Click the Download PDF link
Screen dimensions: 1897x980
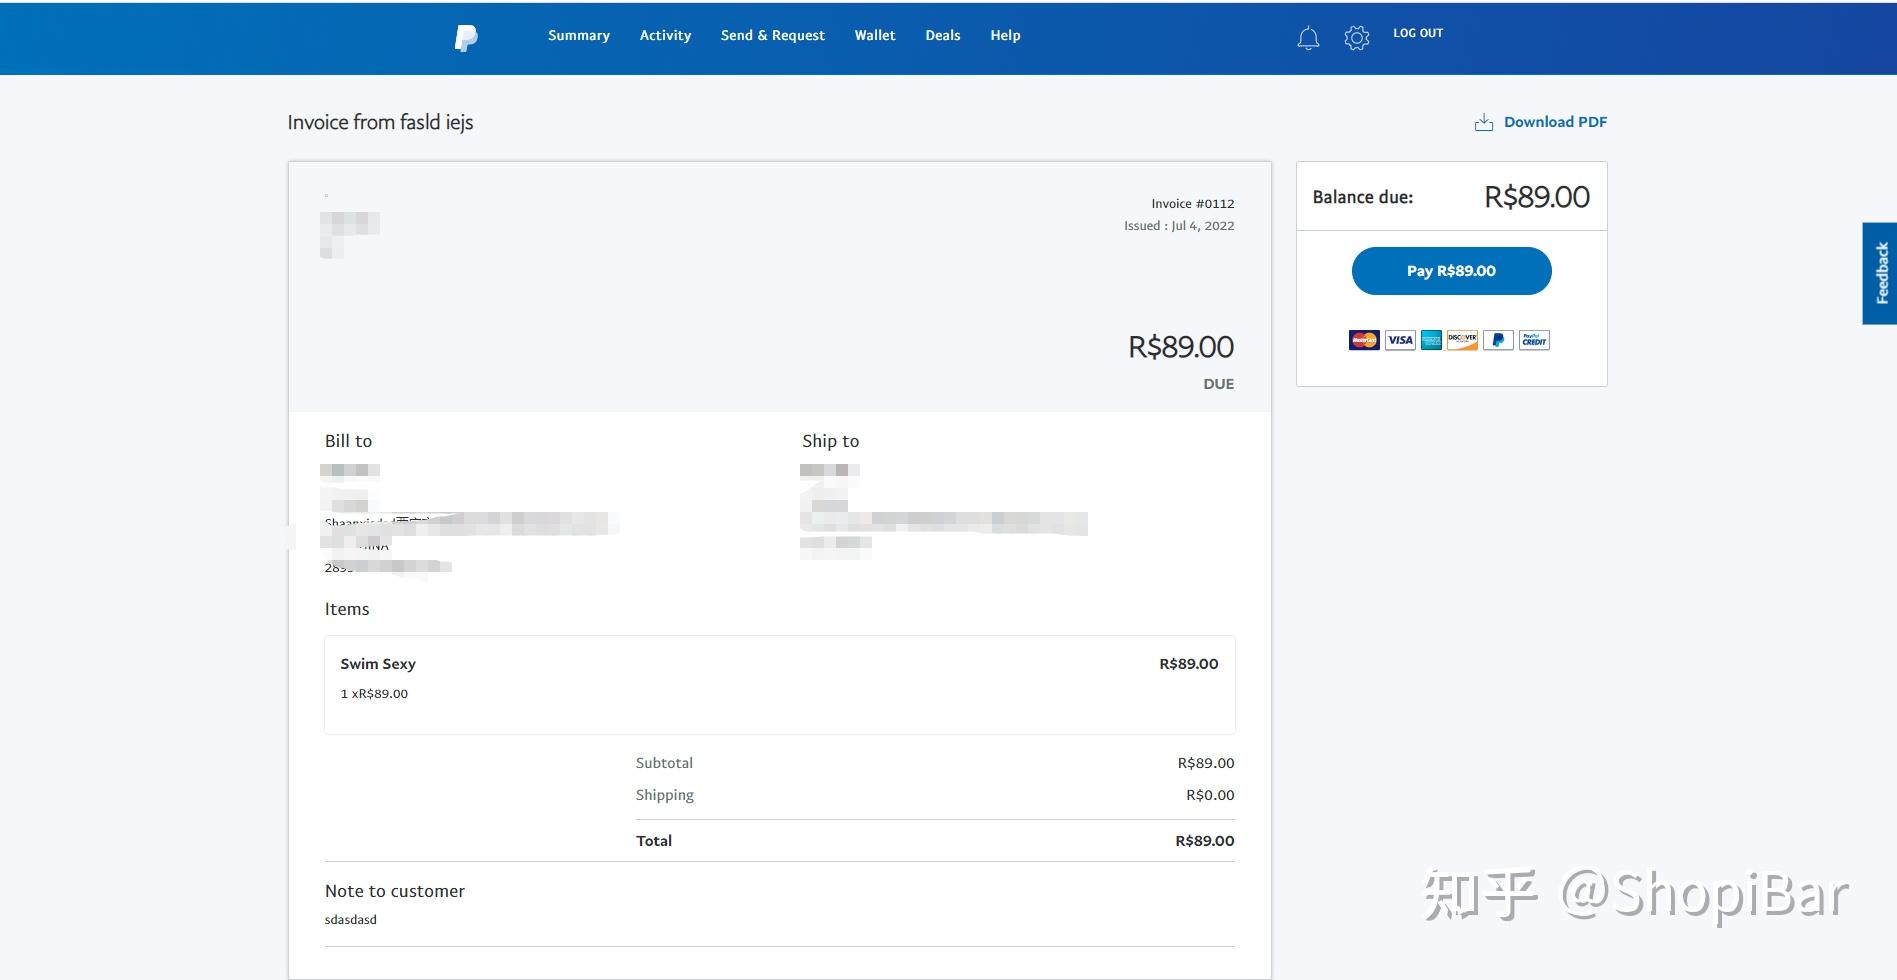click(1554, 121)
